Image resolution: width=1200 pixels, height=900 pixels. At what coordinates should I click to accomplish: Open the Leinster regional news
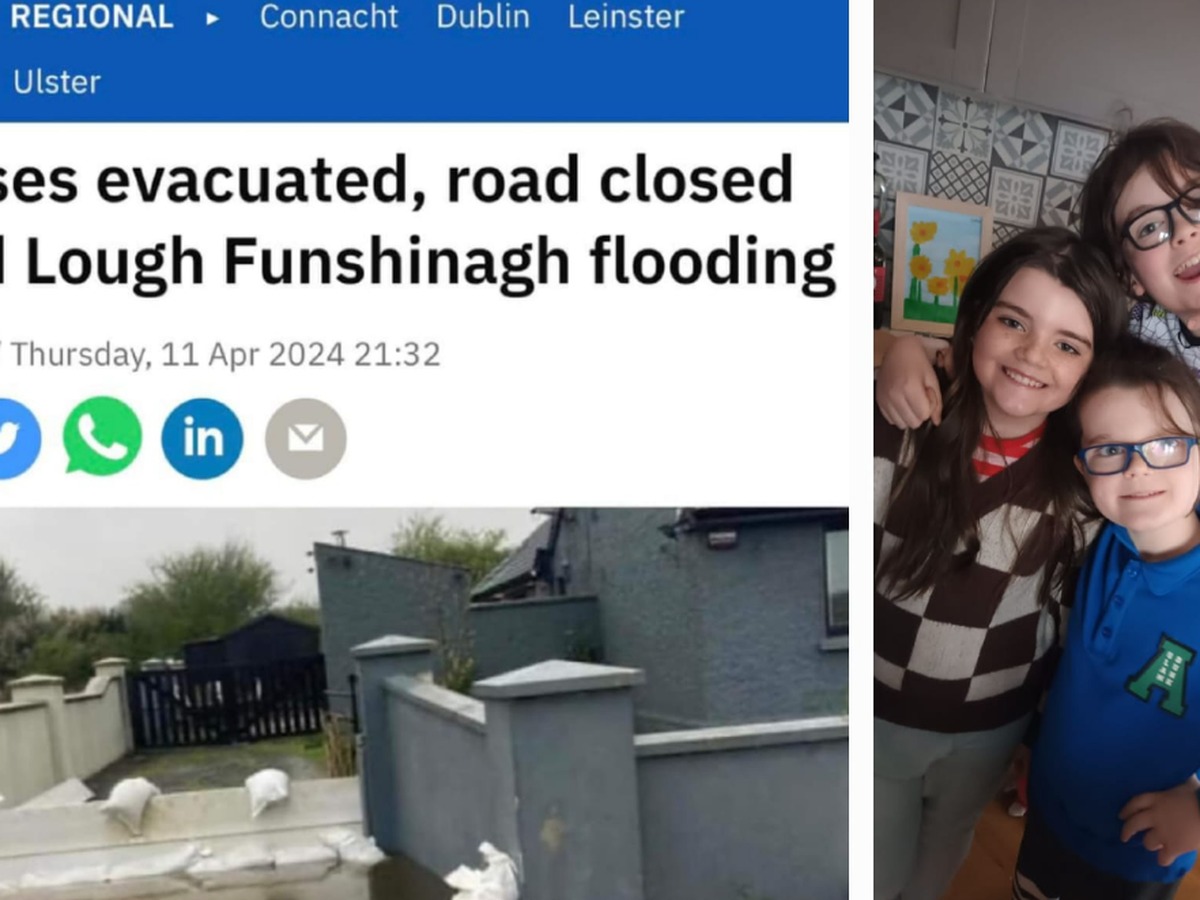tap(626, 17)
